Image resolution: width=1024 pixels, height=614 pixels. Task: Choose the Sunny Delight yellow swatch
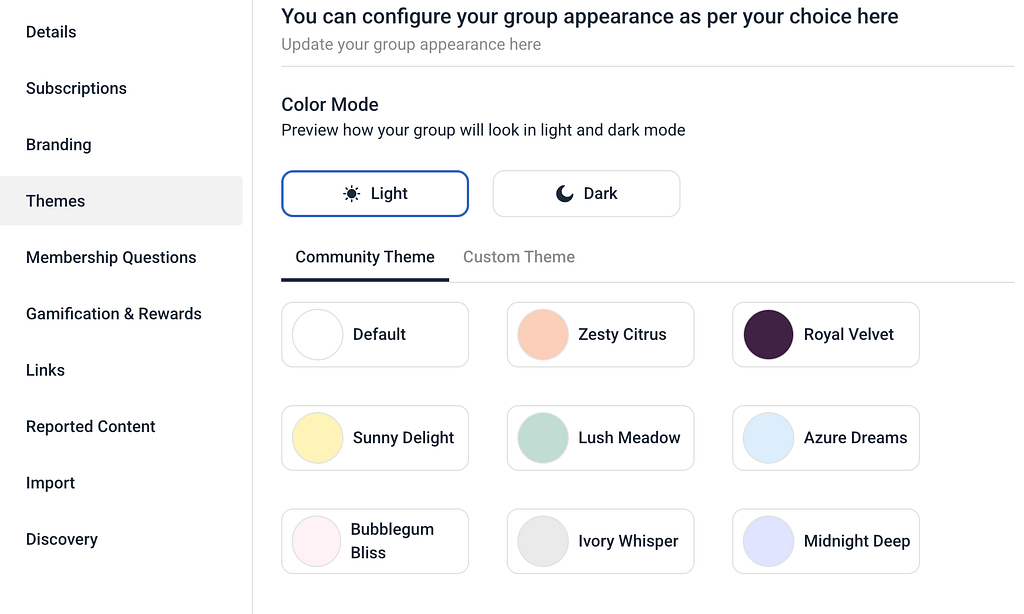(x=317, y=438)
